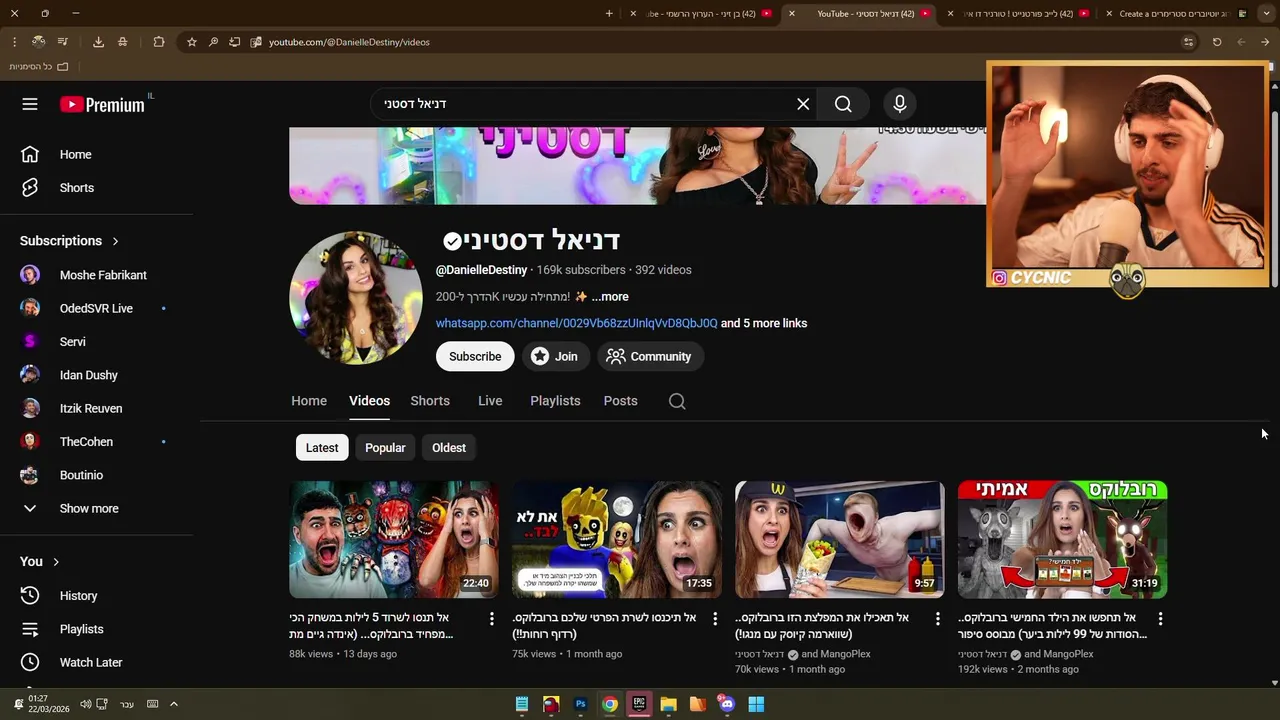Open the Community button
Screen dimensions: 1280x720
click(649, 357)
